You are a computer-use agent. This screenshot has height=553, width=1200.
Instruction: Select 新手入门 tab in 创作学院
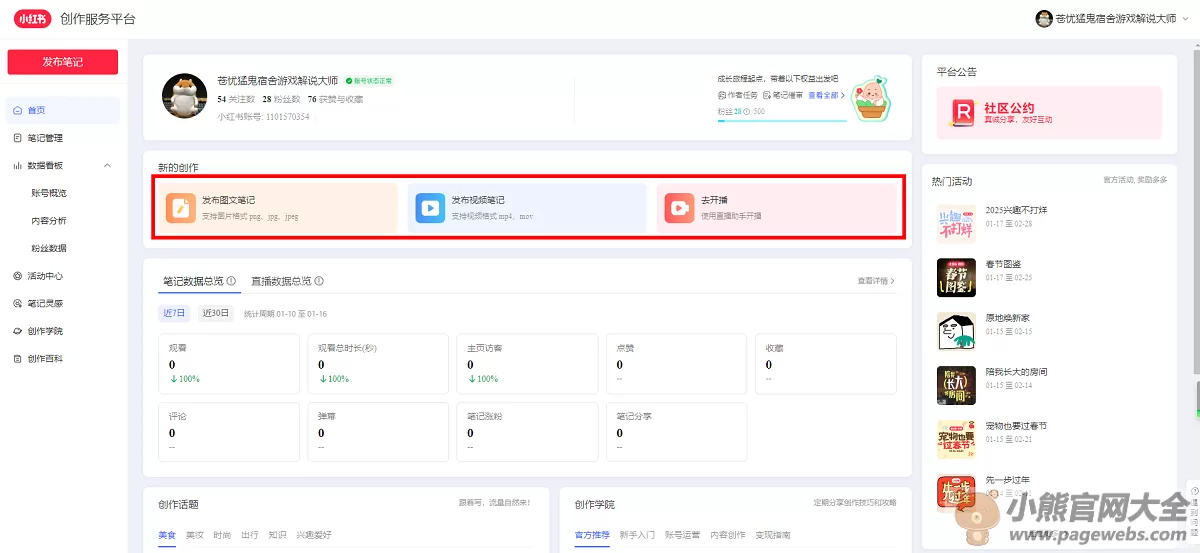click(x=637, y=535)
